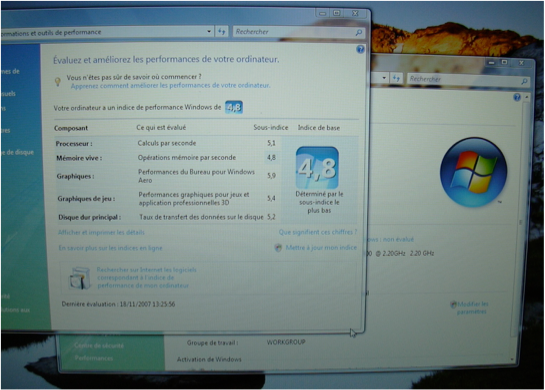This screenshot has height=390, width=545.
Task: Click the Windows Vista orb logo
Action: click(473, 172)
